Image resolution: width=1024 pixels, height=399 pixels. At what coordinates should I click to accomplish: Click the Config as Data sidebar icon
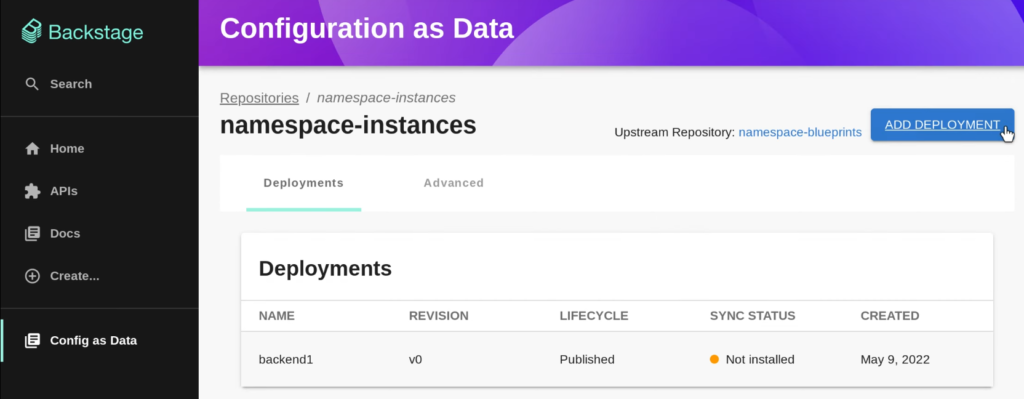coord(32,341)
